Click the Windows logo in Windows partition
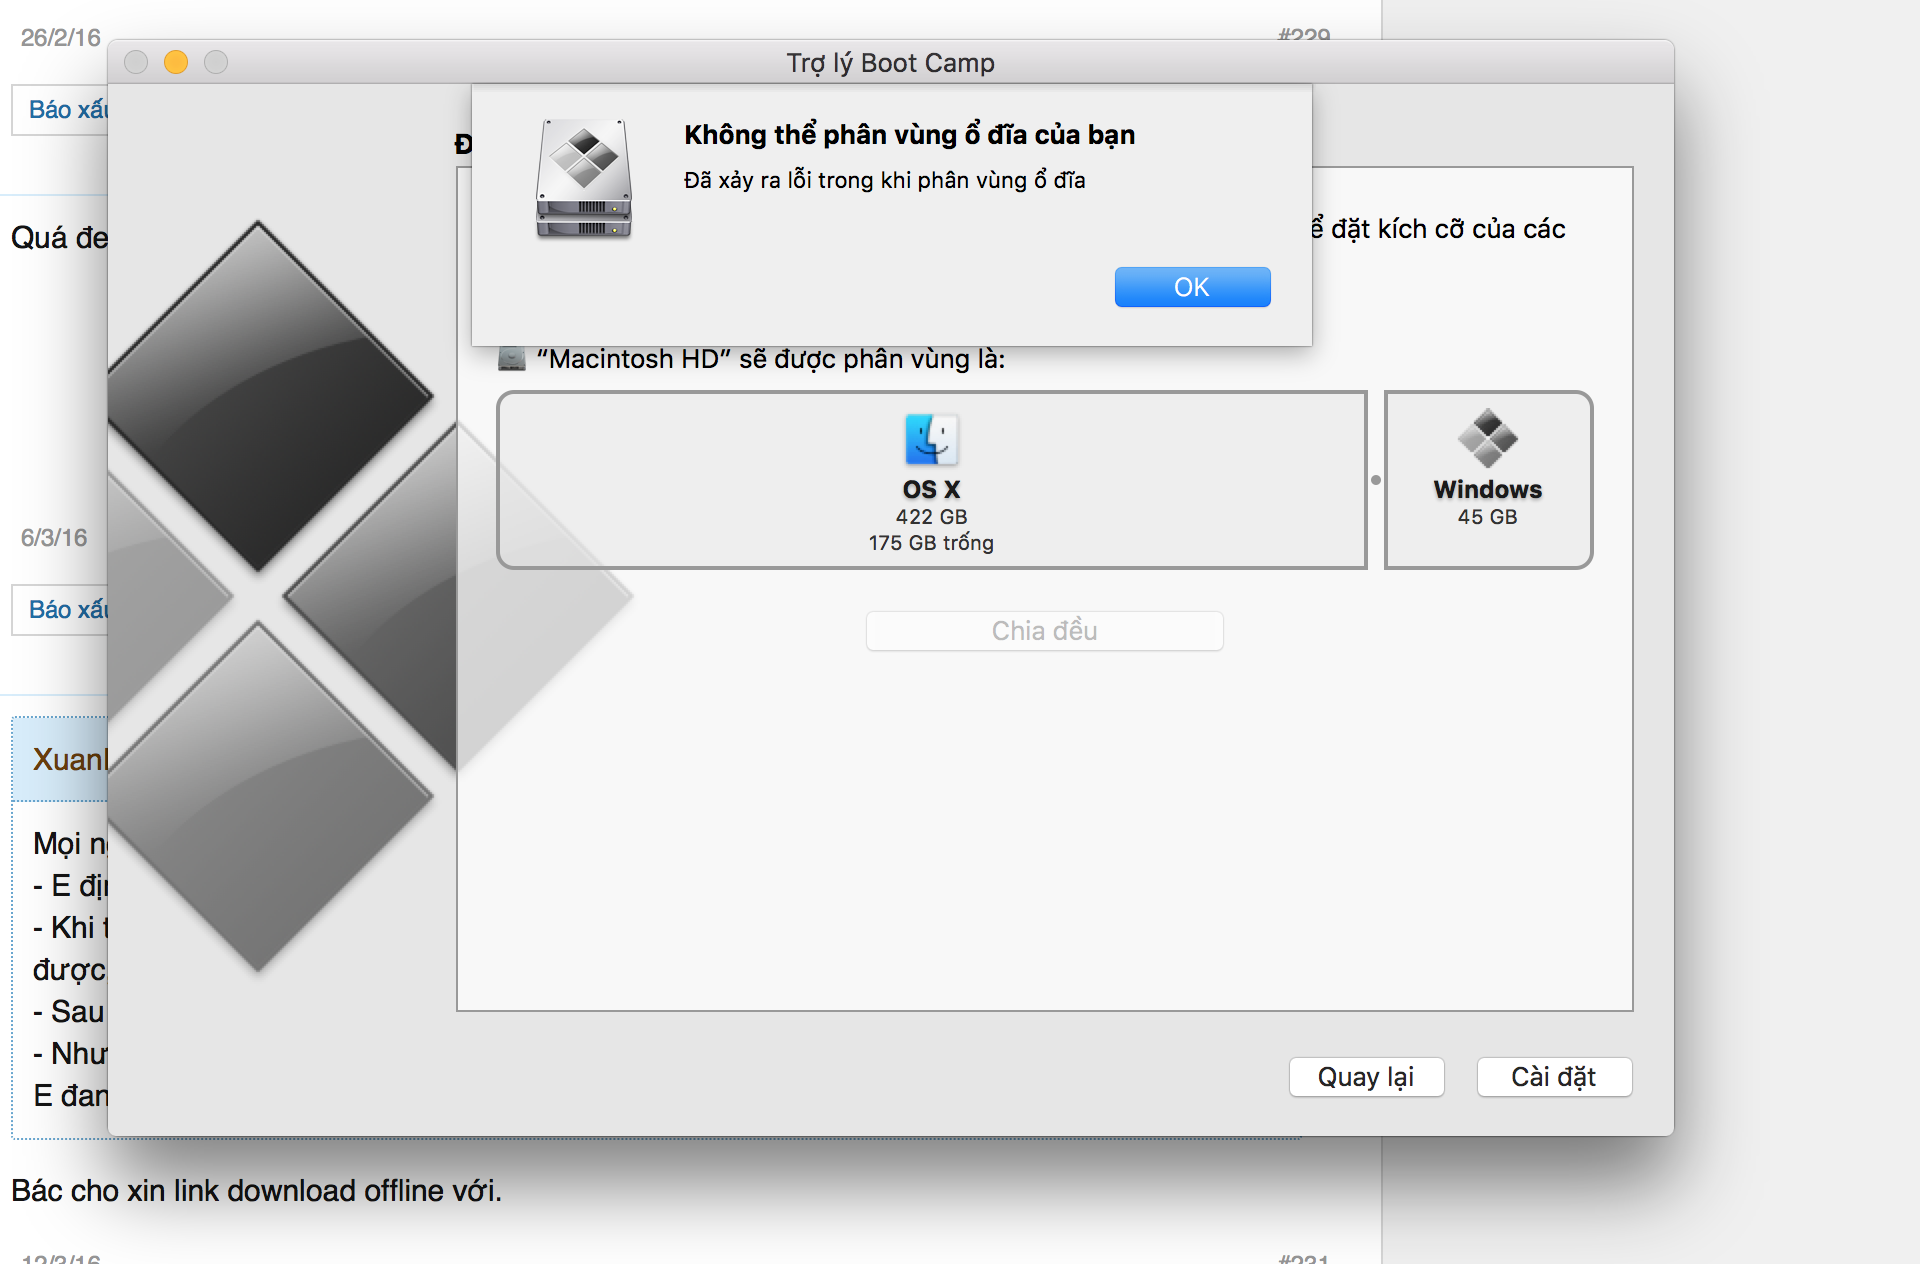The height and width of the screenshot is (1264, 1920). coord(1487,438)
